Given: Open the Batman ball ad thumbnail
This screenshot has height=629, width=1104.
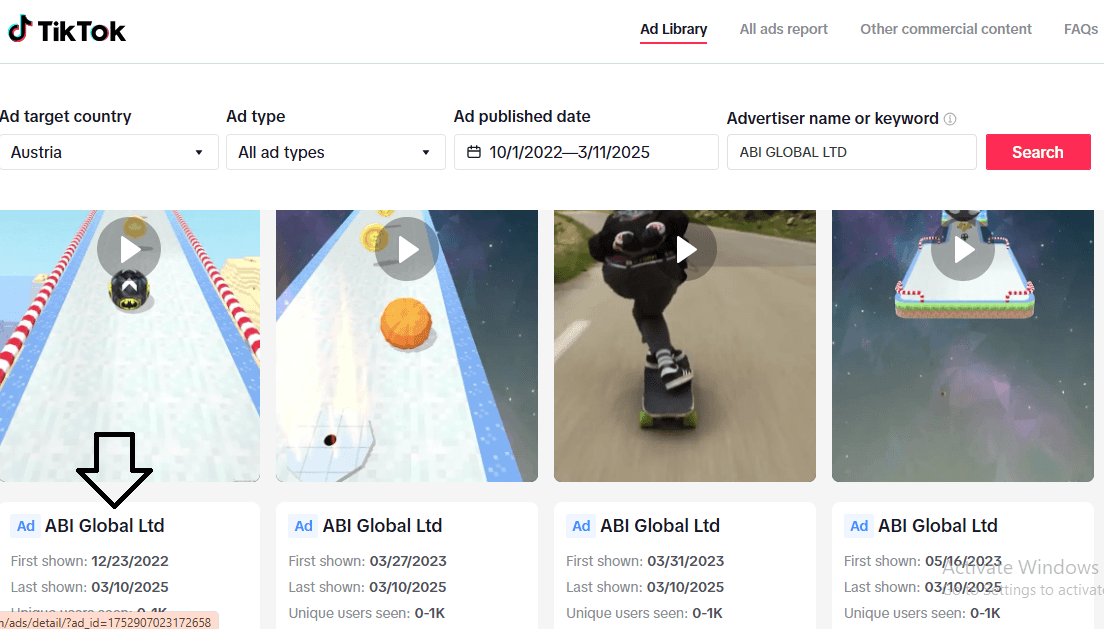Looking at the screenshot, I should [x=130, y=346].
